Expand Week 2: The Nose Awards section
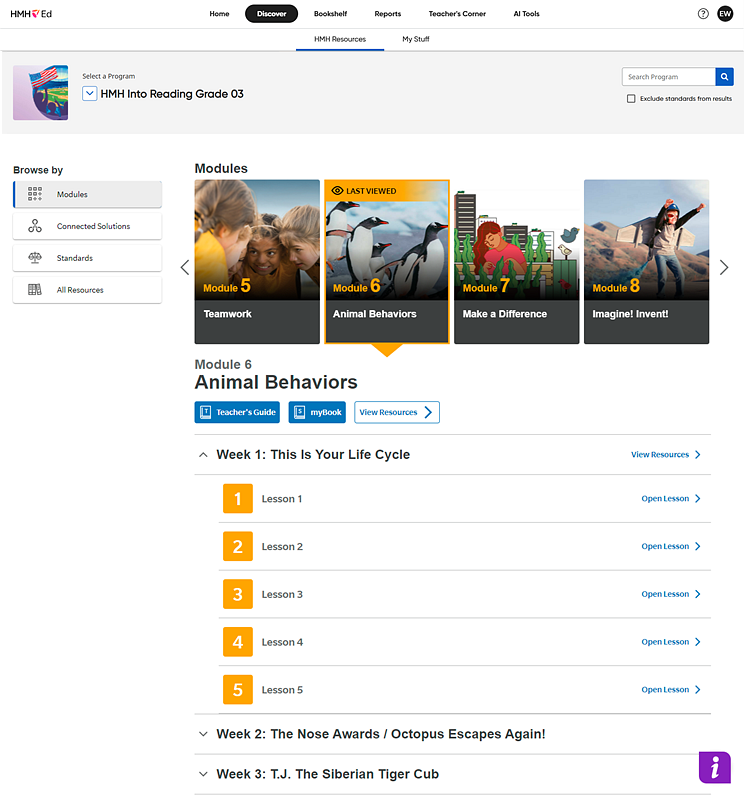 click(x=203, y=734)
